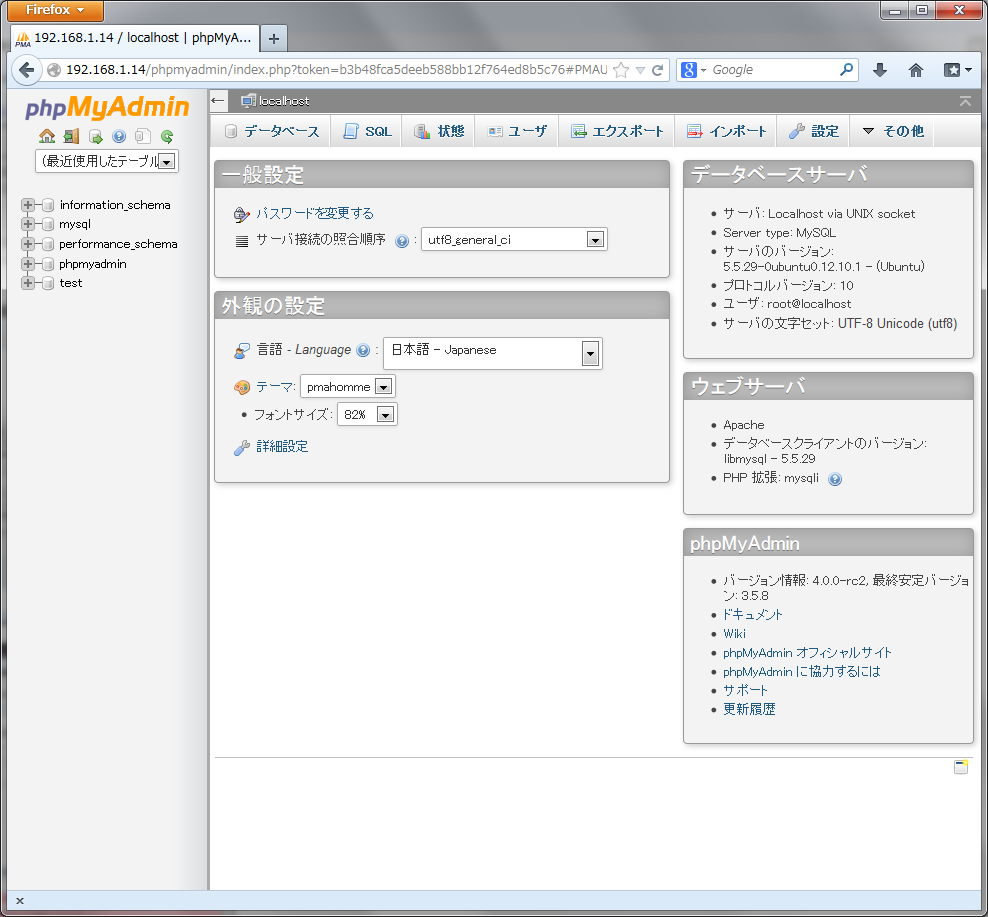Screen dimensions: 988x917
Task: Reload the page using the address bar refresh icon
Action: [x=657, y=70]
